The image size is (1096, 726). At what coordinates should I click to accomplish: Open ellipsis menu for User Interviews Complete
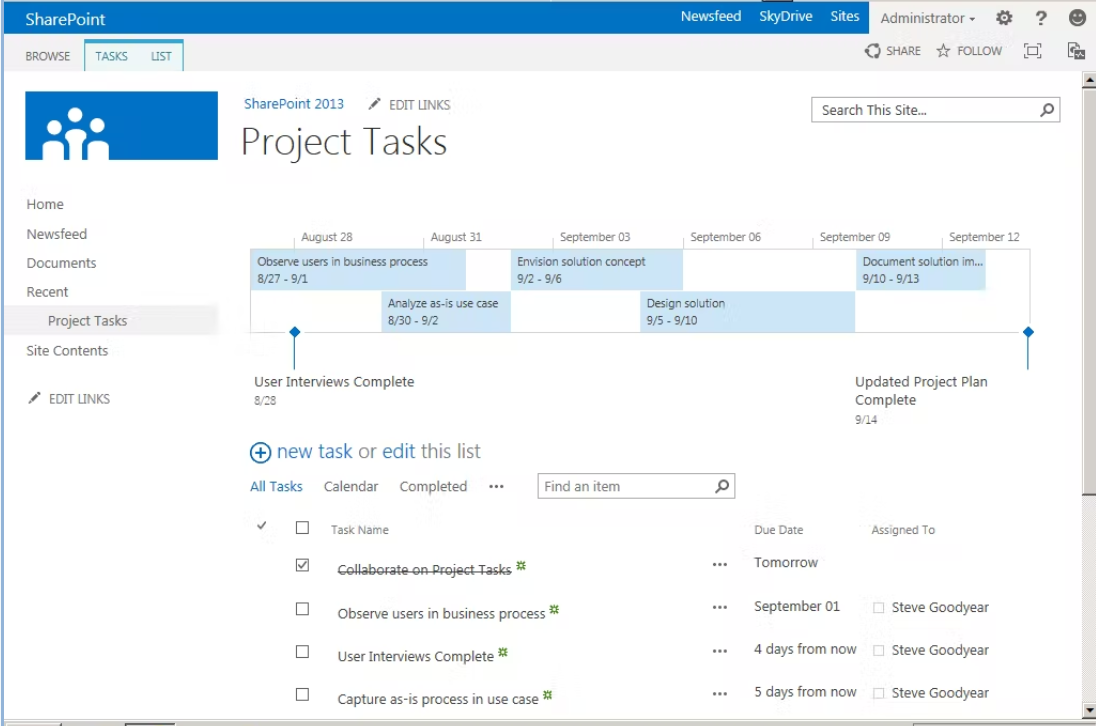click(x=720, y=651)
